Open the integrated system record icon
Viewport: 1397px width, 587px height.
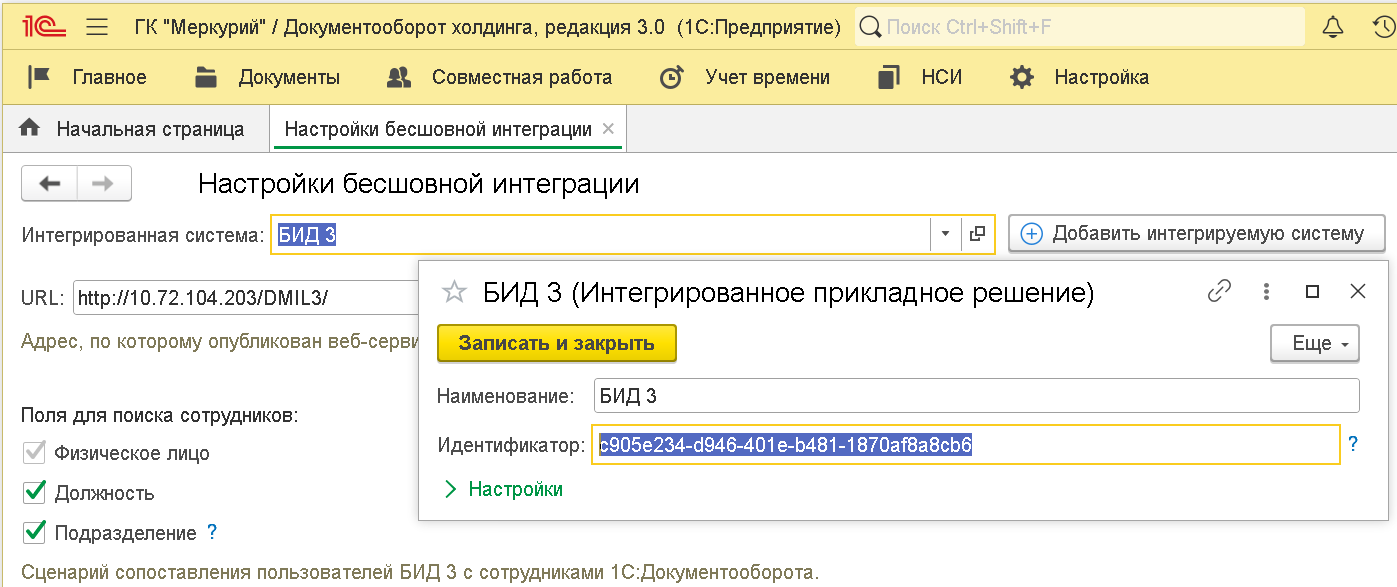[x=978, y=235]
